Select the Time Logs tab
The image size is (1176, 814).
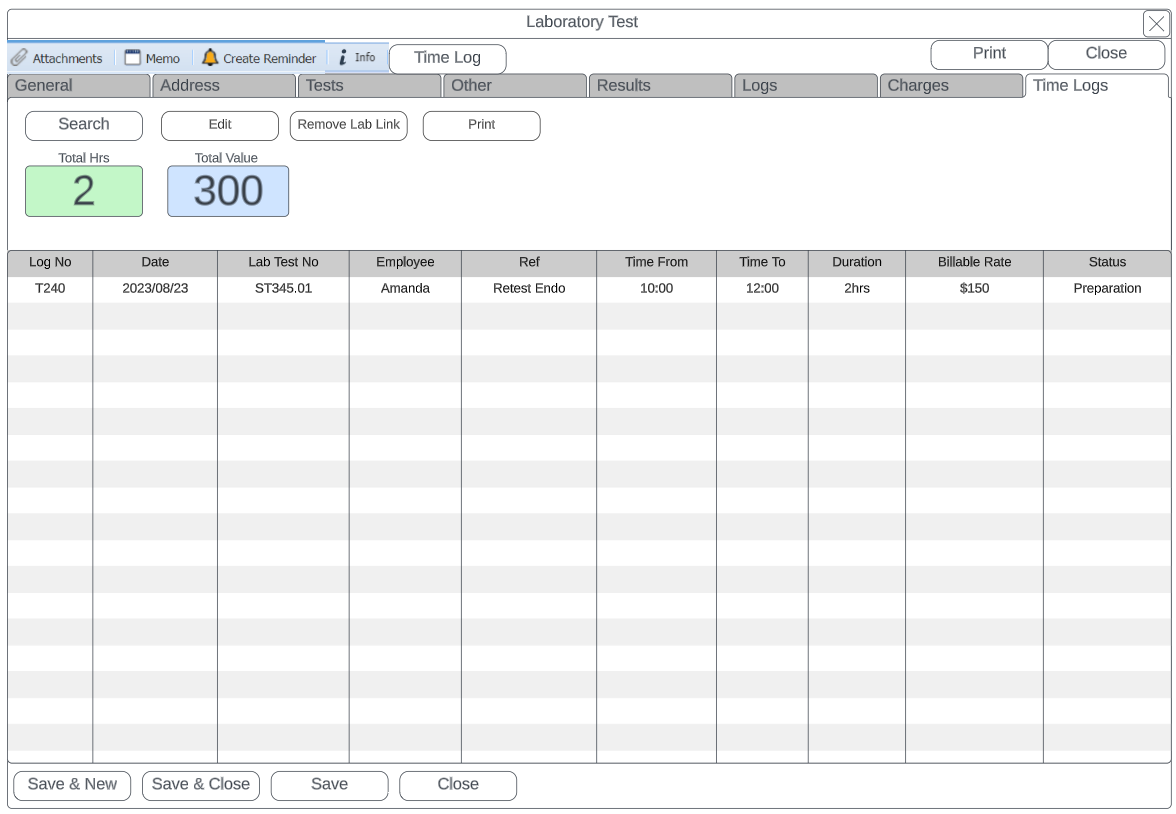1096,86
